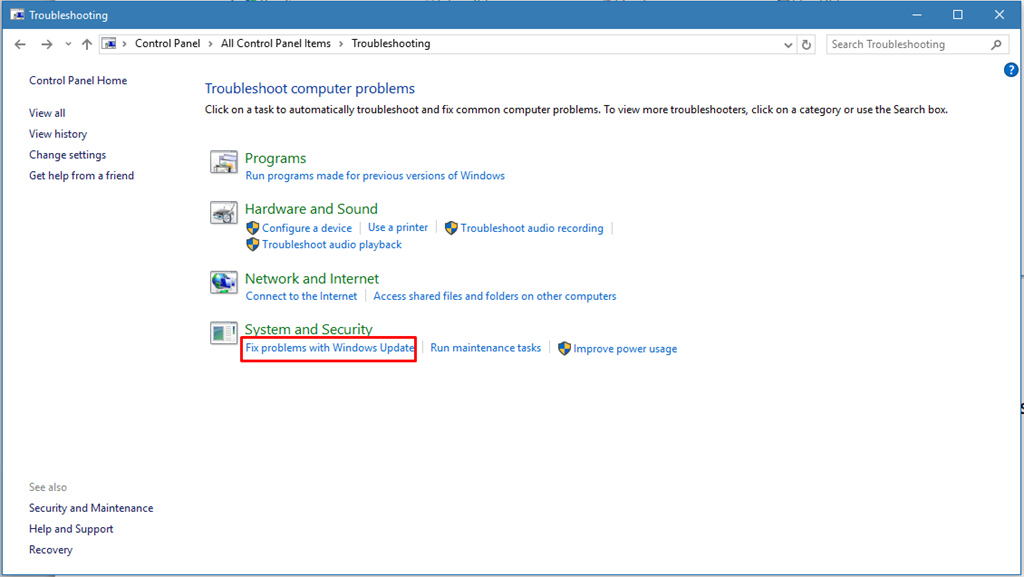Select Control Panel Home in the sidebar
This screenshot has width=1024, height=577.
[77, 80]
